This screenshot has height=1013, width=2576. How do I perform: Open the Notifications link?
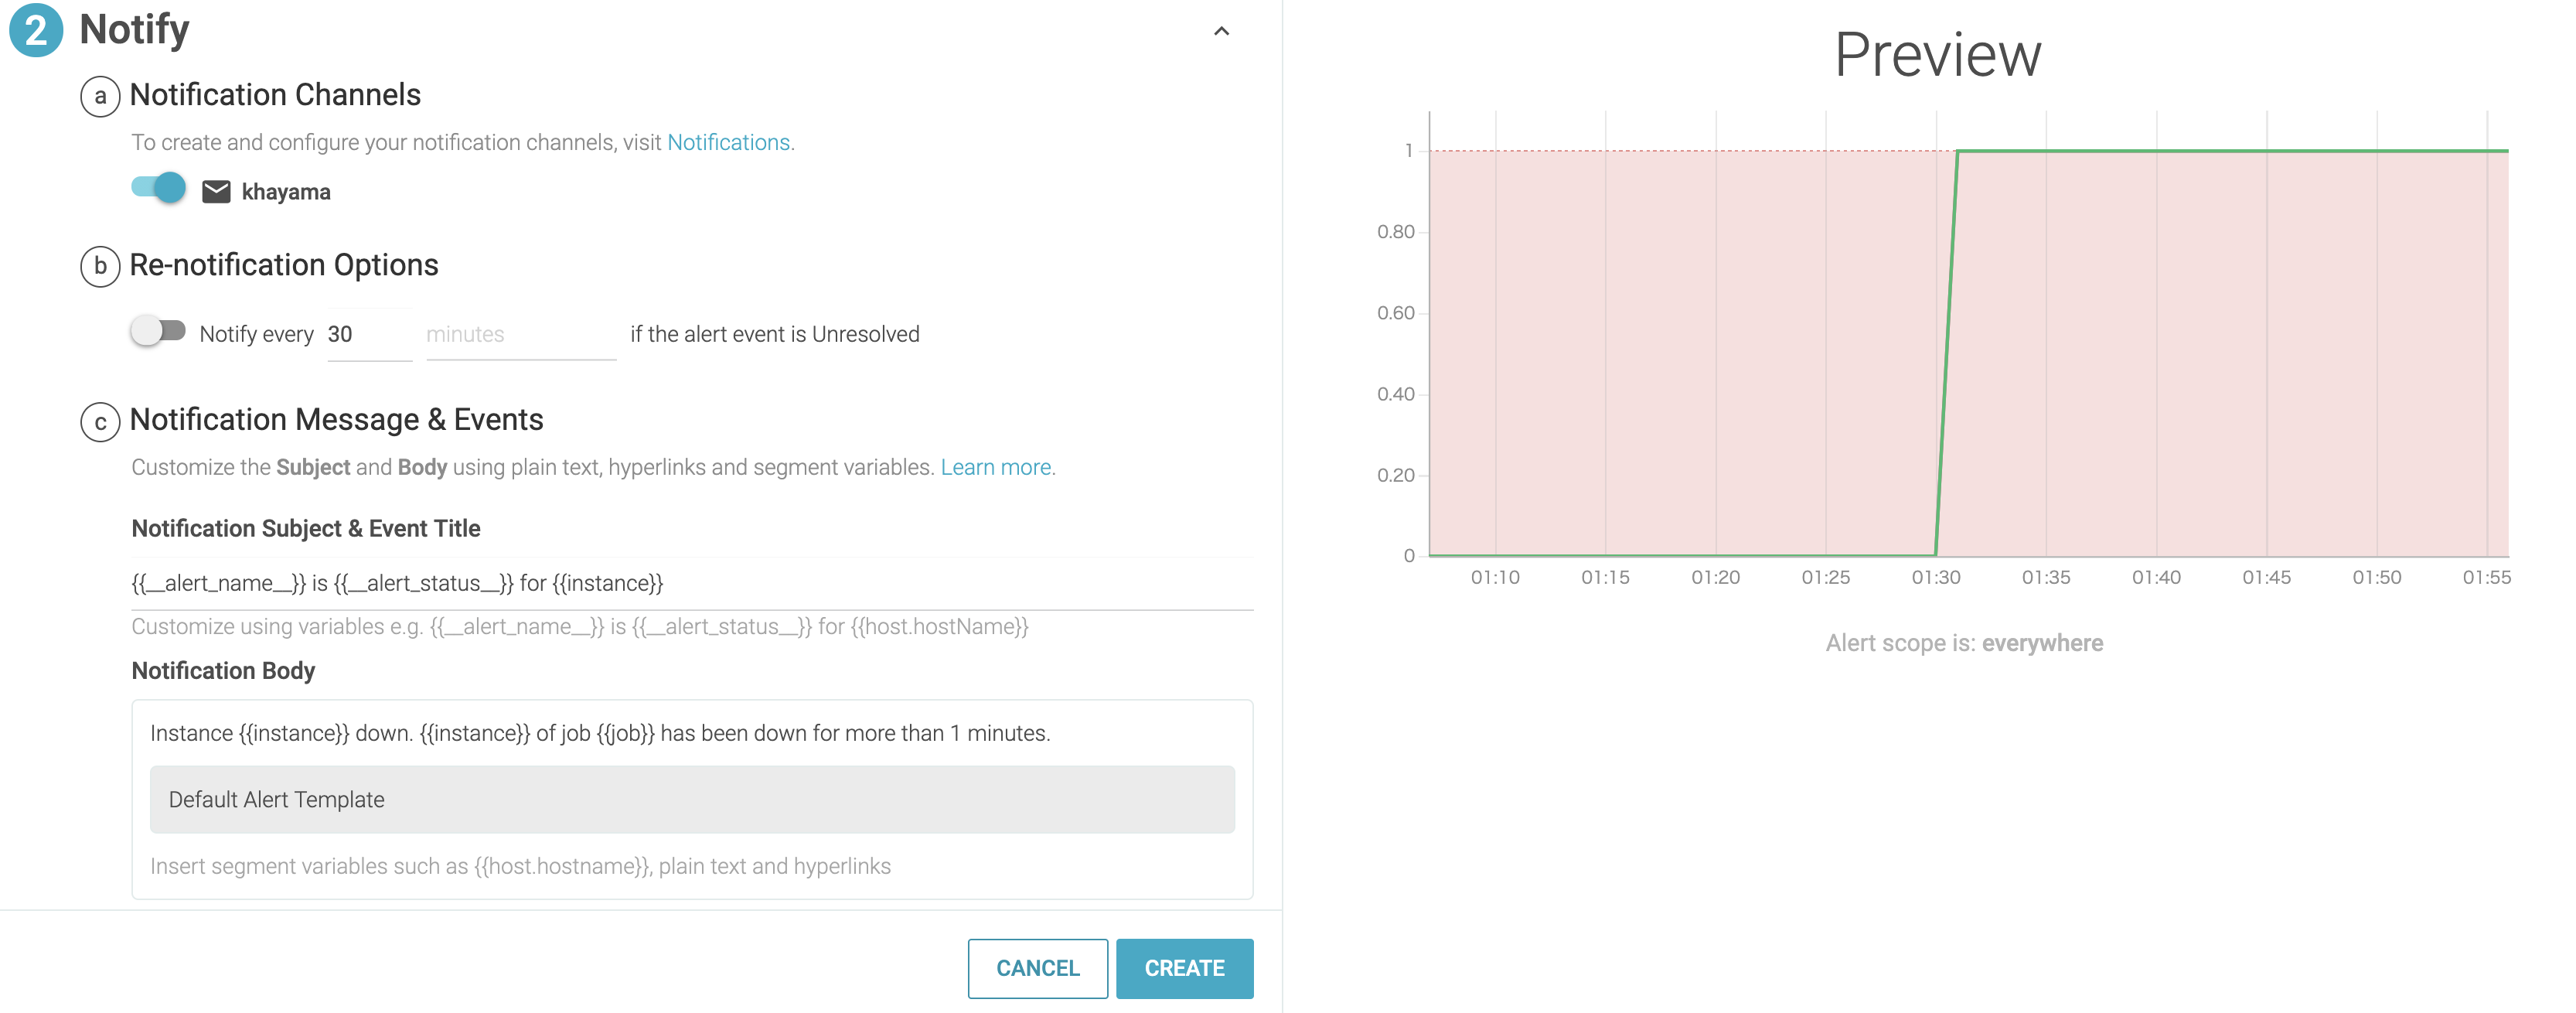[728, 142]
